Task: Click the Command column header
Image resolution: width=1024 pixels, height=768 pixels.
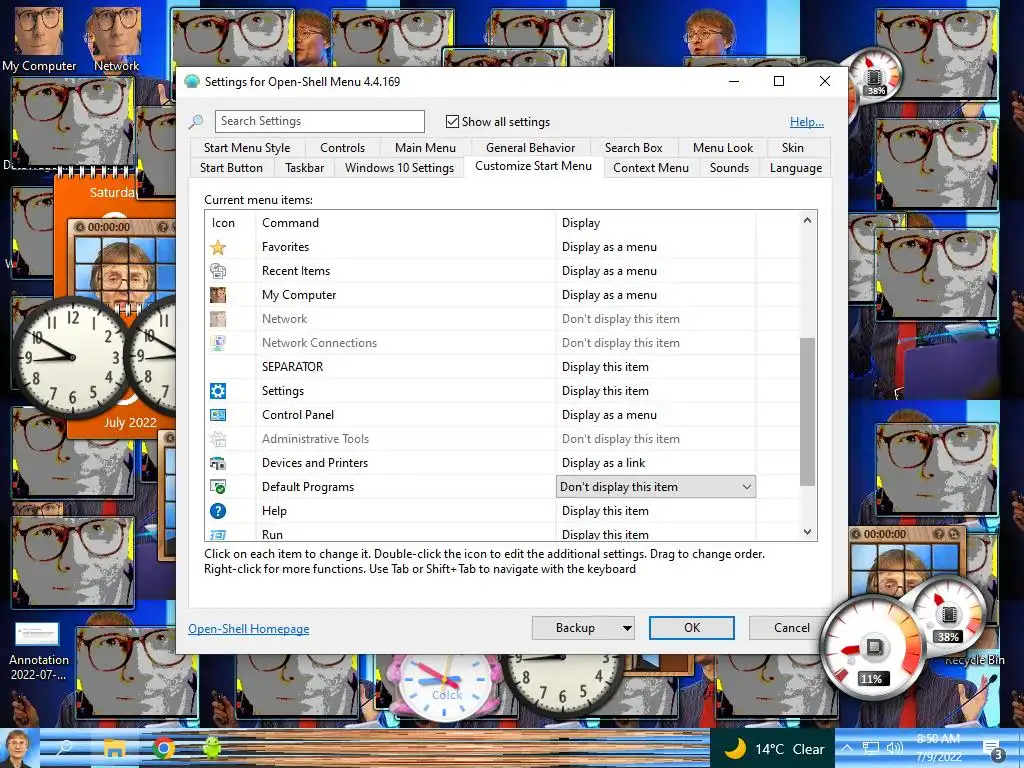Action: click(291, 223)
